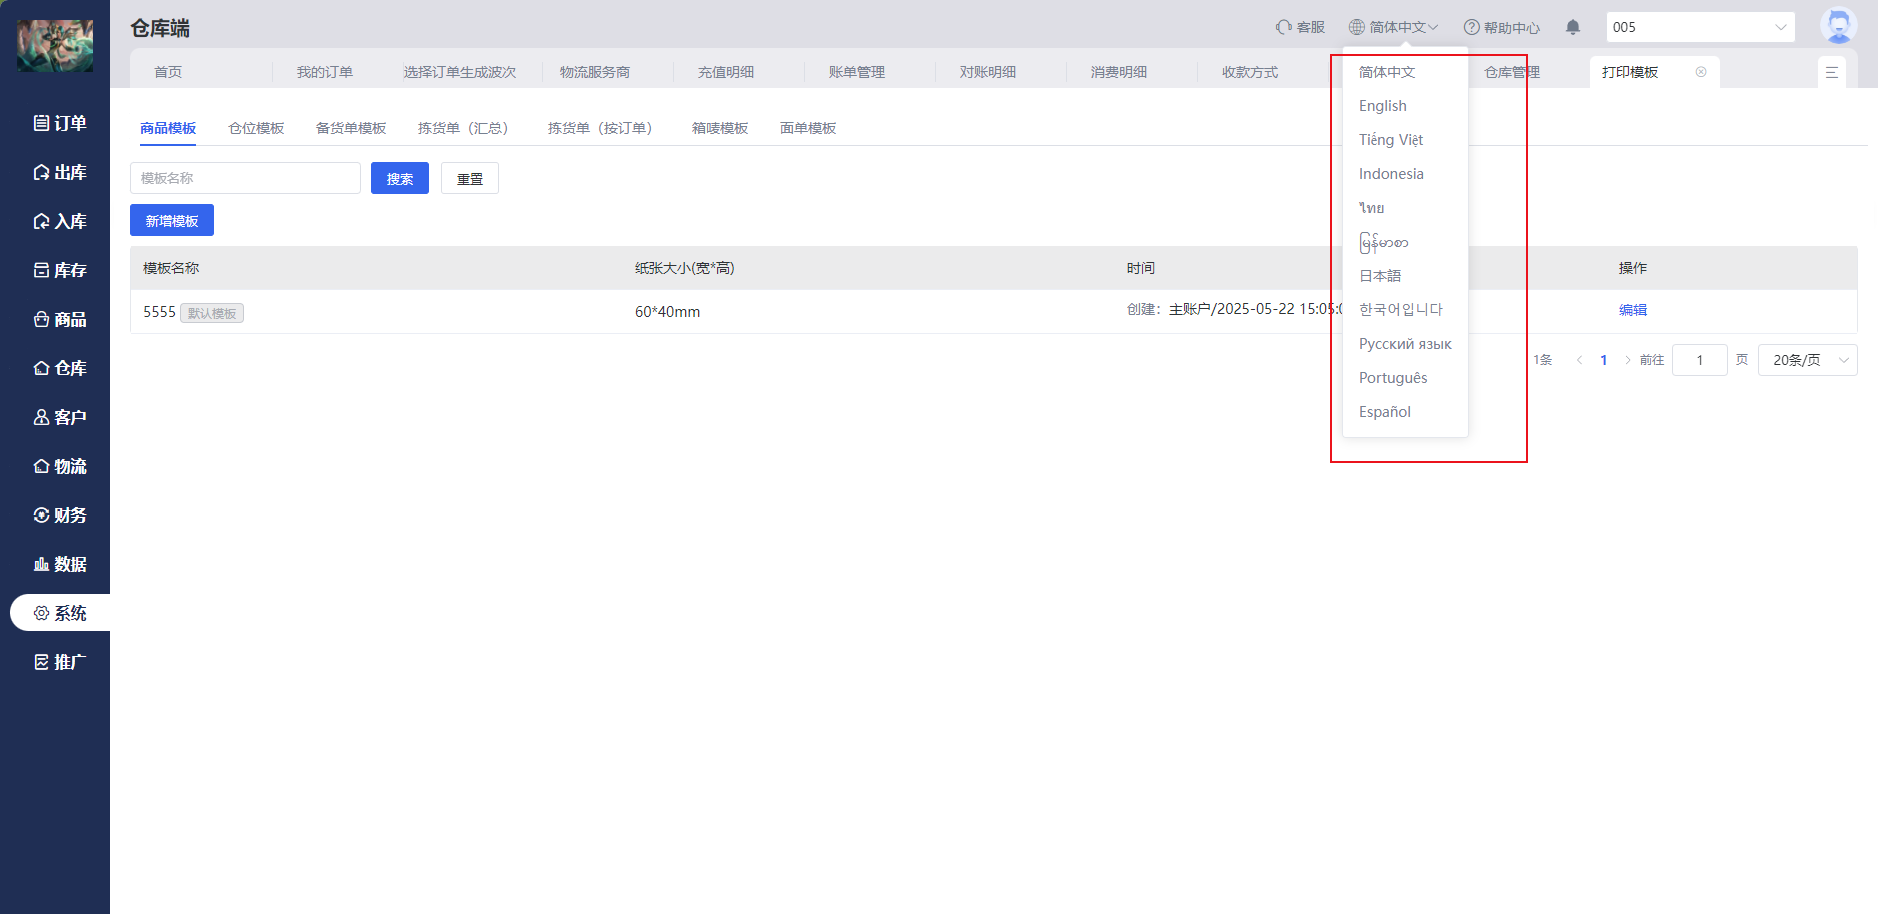Switch to the 仓位模板 tab

pos(256,128)
